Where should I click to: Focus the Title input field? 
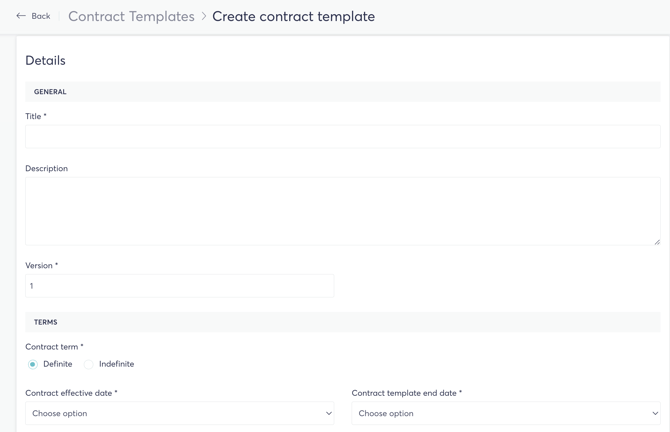(x=342, y=136)
